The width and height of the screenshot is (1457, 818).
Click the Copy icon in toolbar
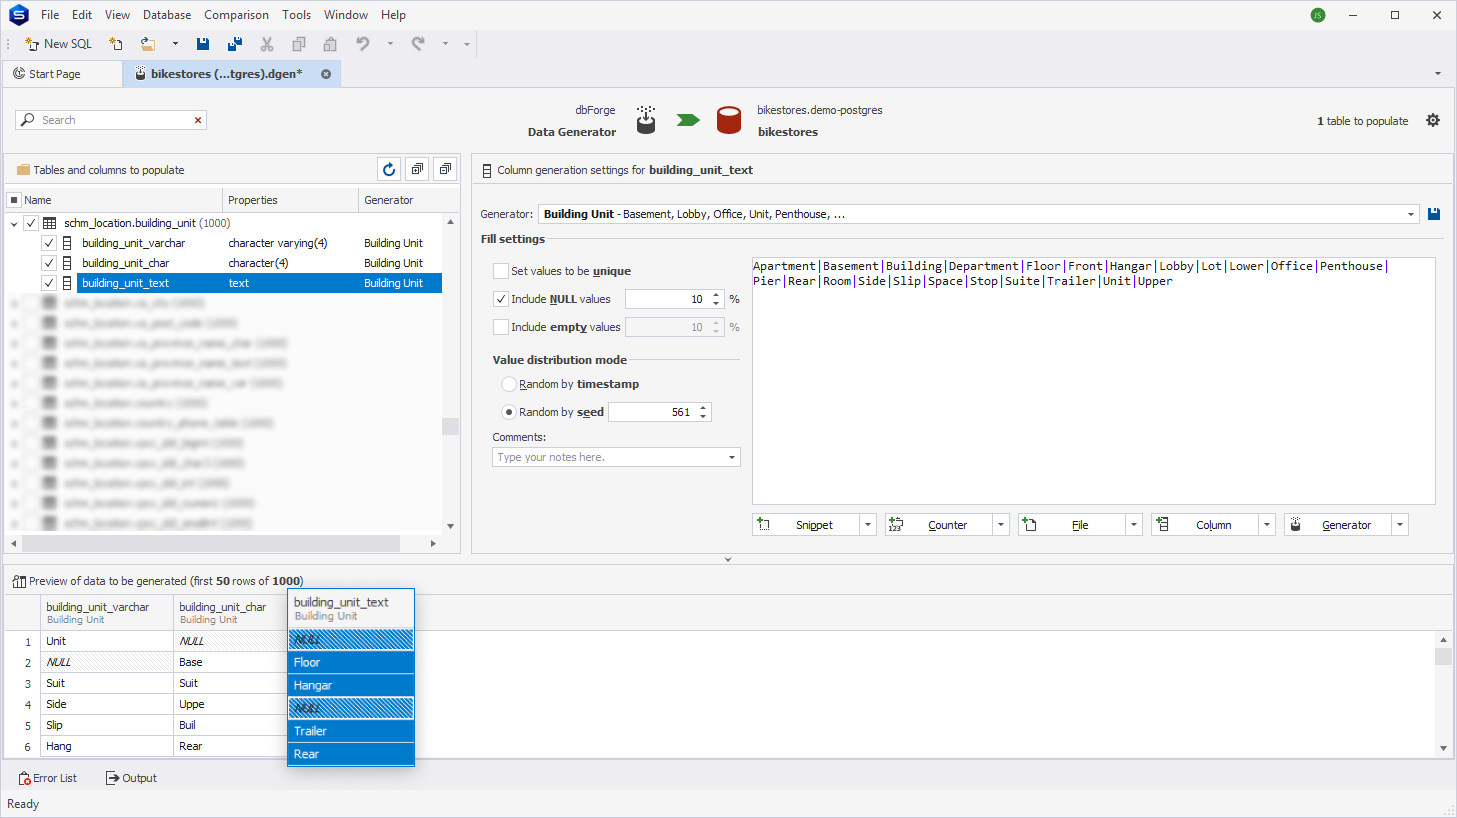[x=299, y=44]
